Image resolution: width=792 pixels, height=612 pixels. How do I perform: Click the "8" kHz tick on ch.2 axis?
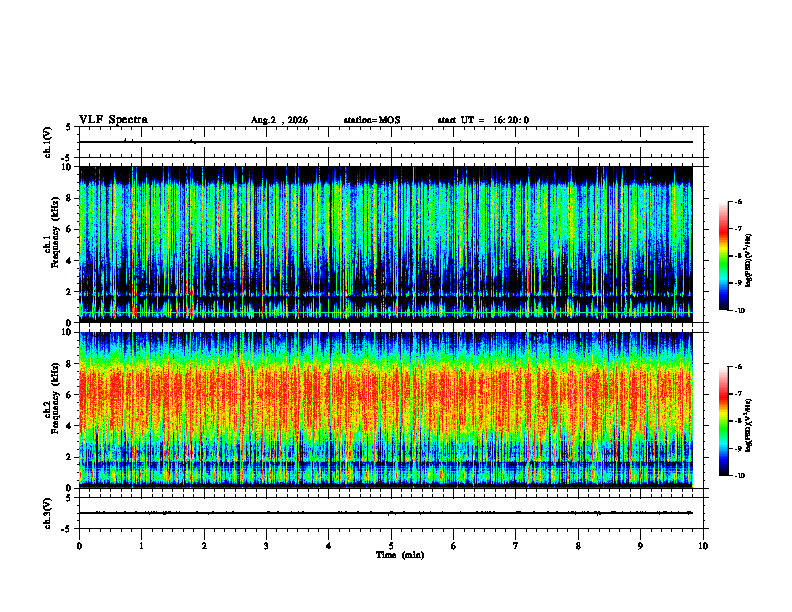point(70,364)
